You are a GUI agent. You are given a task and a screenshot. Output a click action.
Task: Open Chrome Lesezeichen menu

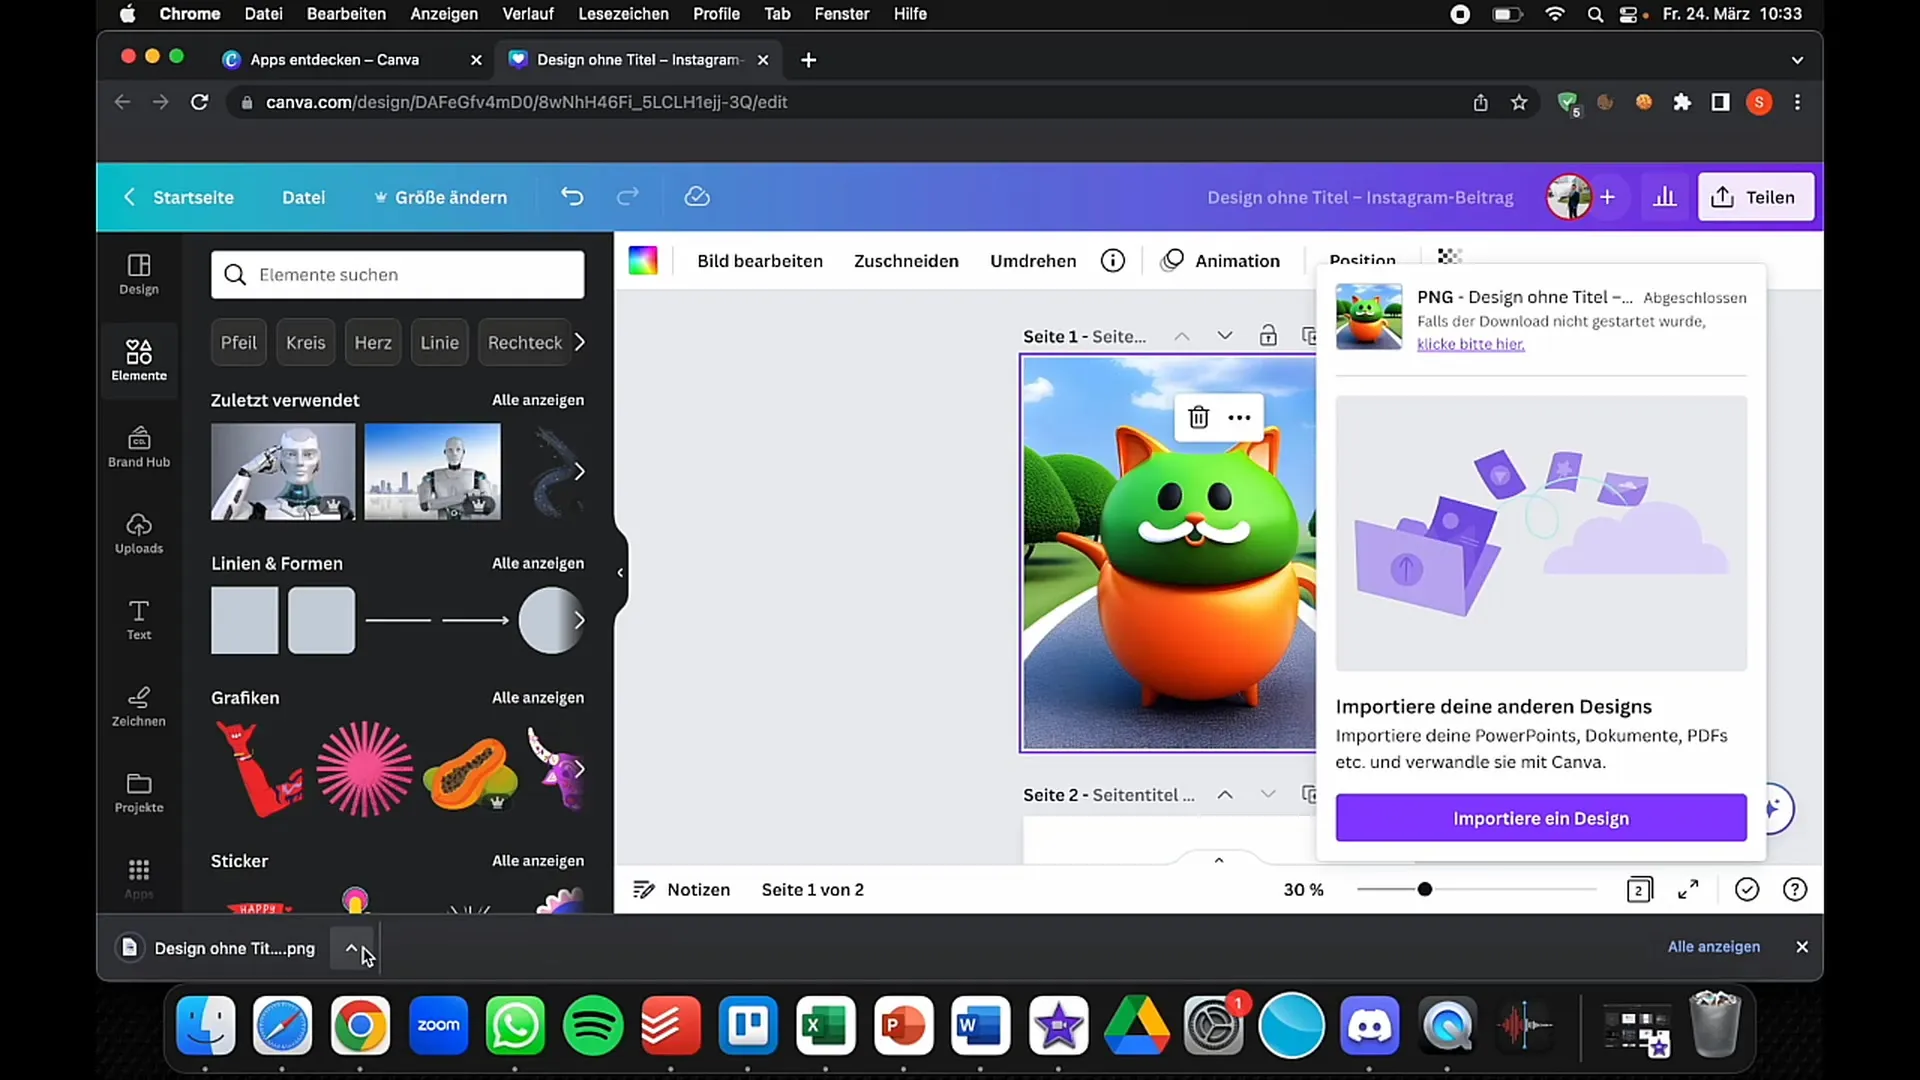click(x=623, y=14)
